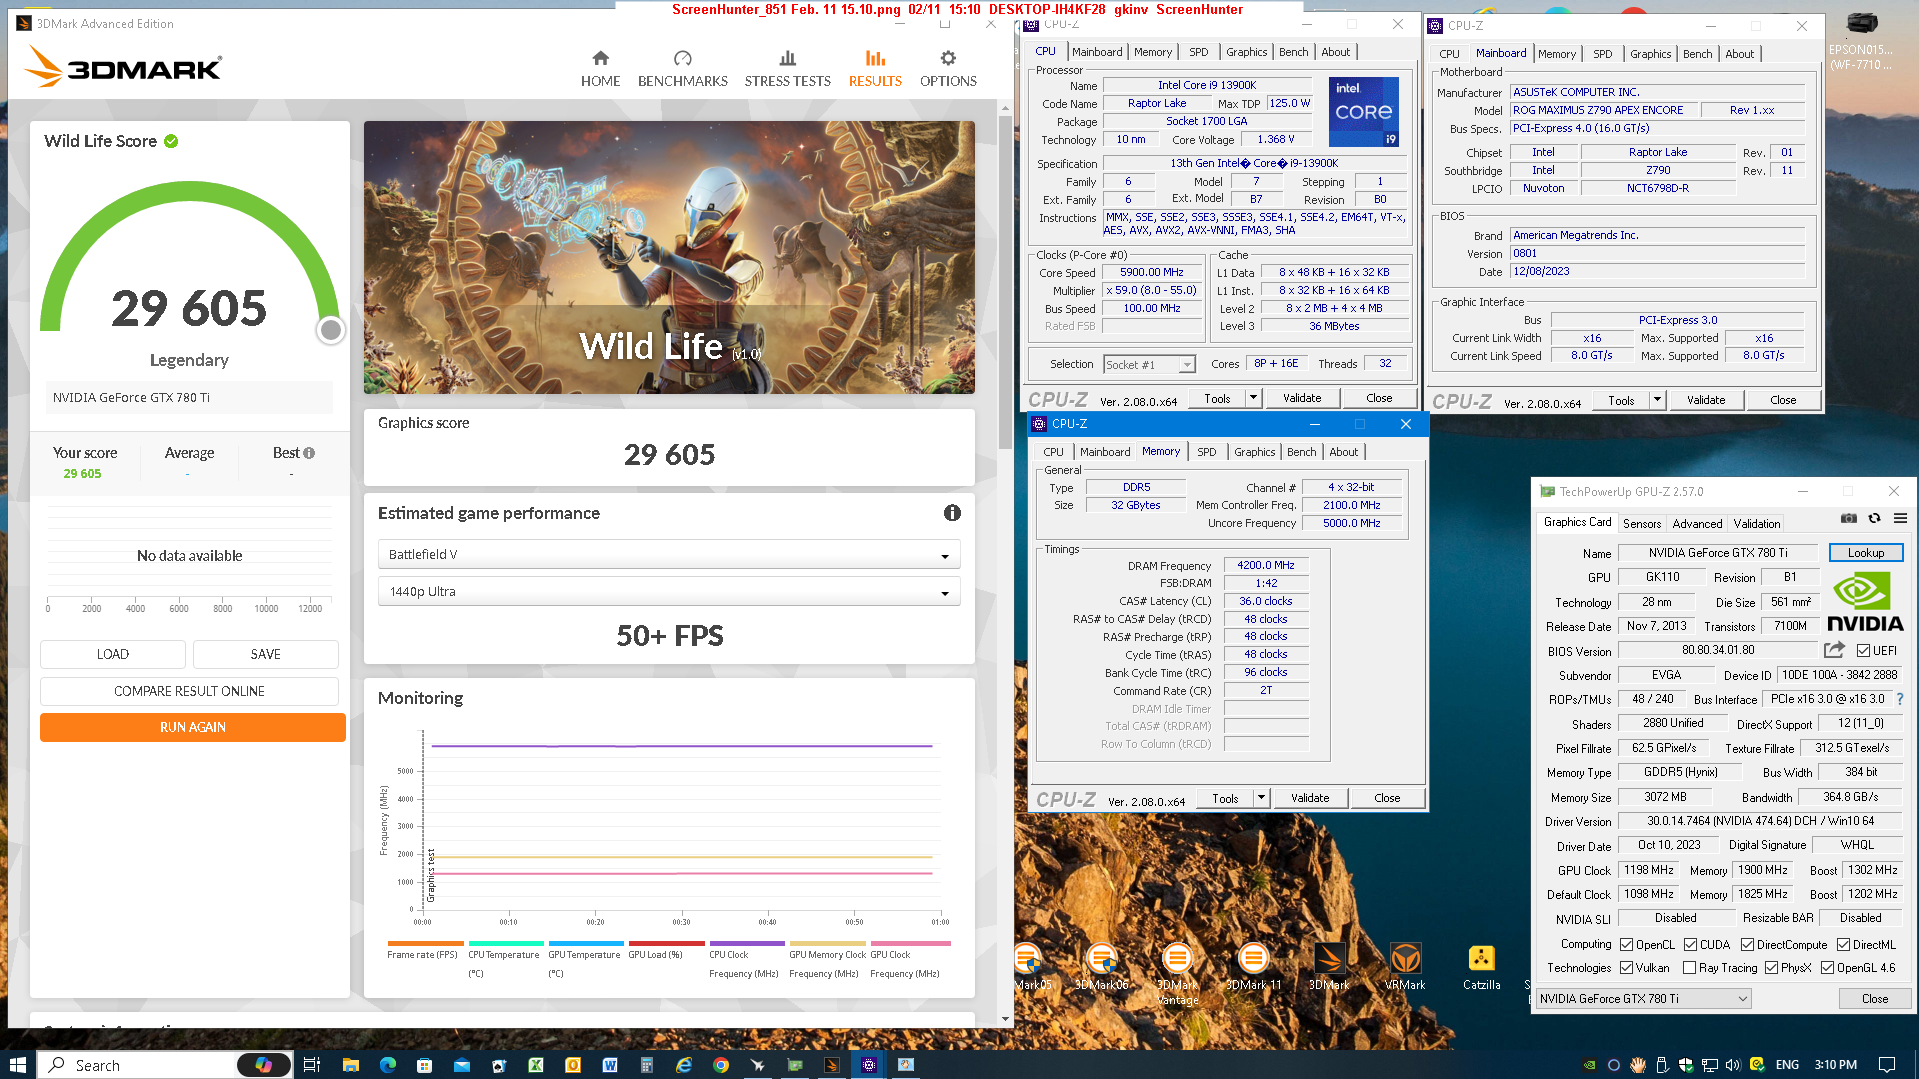This screenshot has width=1919, height=1079.
Task: Open 3DMark06 desktop shortcut
Action: [1101, 967]
